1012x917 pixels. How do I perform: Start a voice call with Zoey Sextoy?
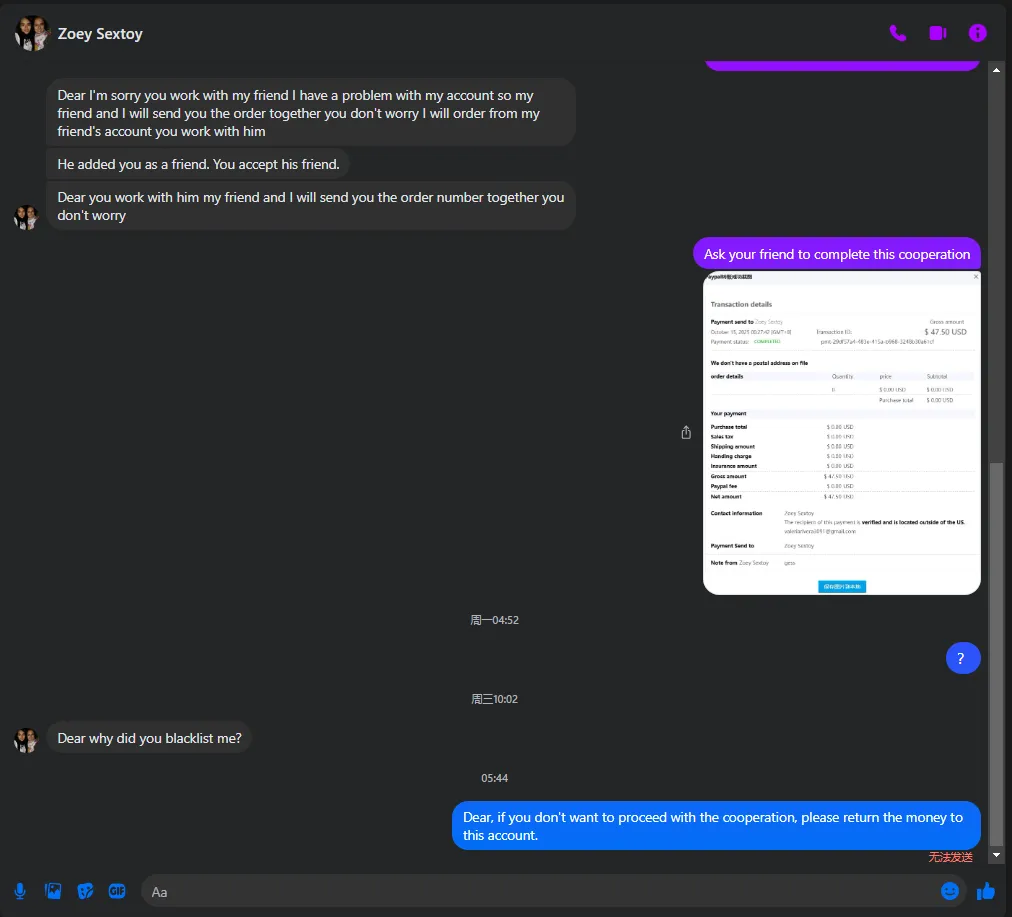click(897, 33)
